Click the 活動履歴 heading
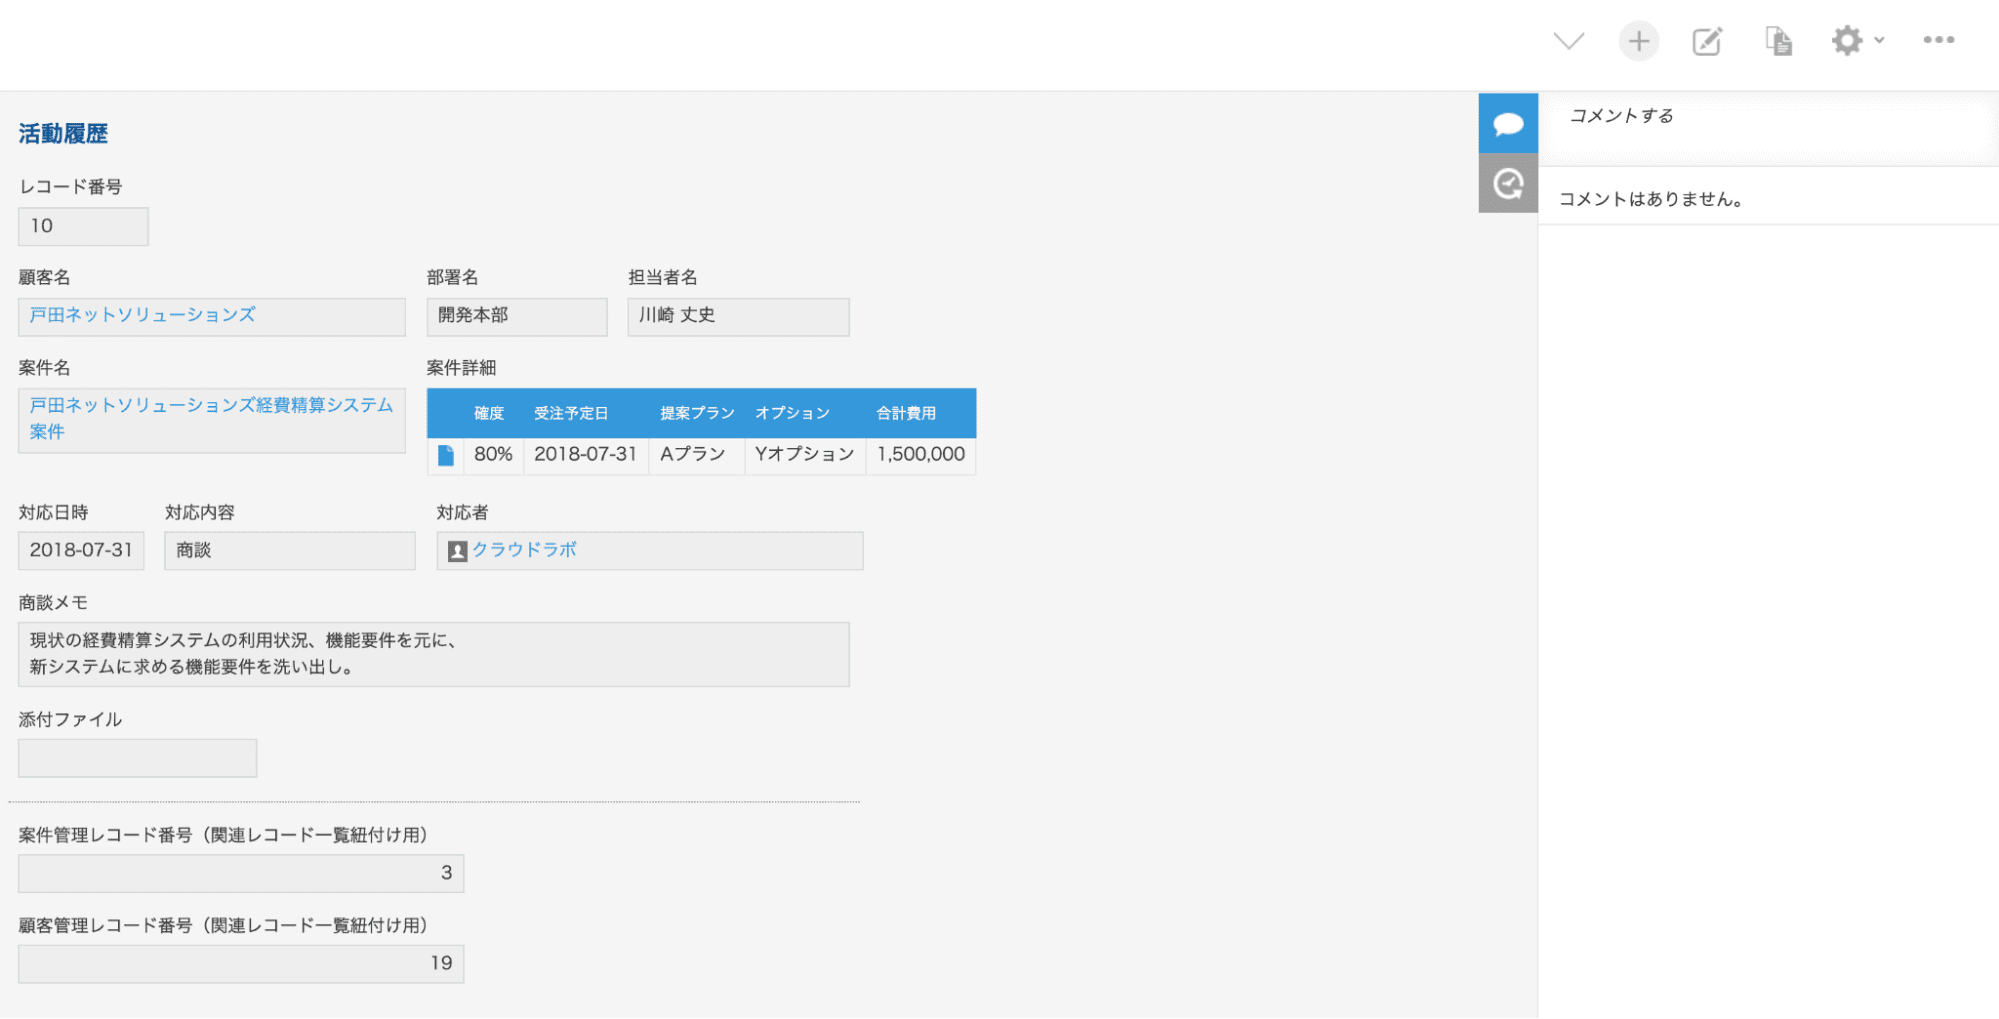Screen dimensions: 1999x1019 [x=63, y=134]
